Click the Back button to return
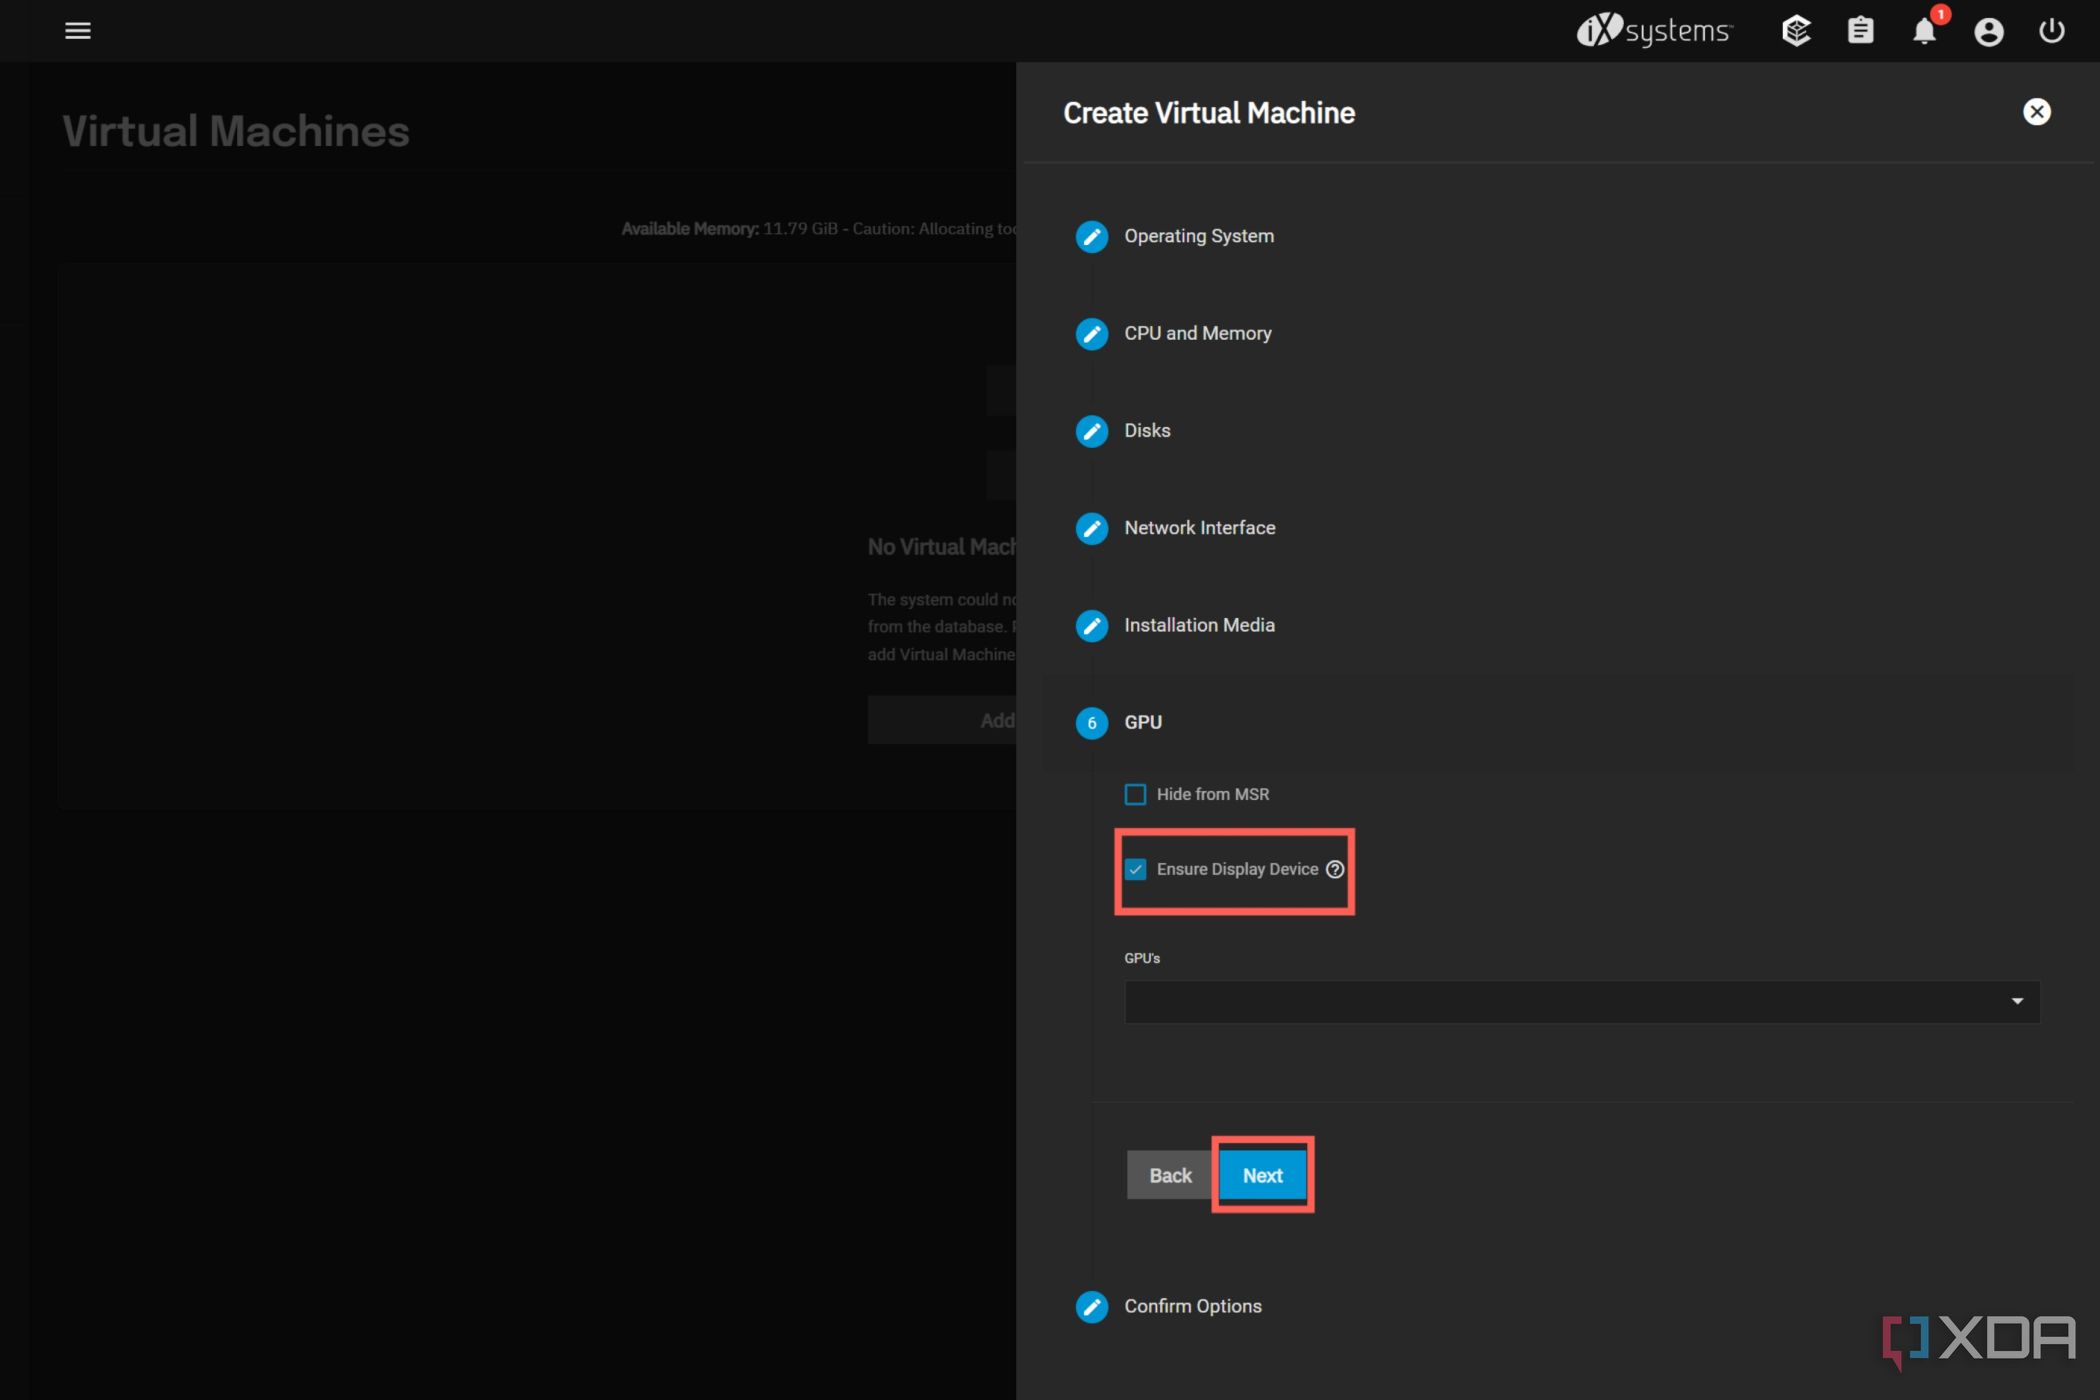 click(x=1170, y=1175)
